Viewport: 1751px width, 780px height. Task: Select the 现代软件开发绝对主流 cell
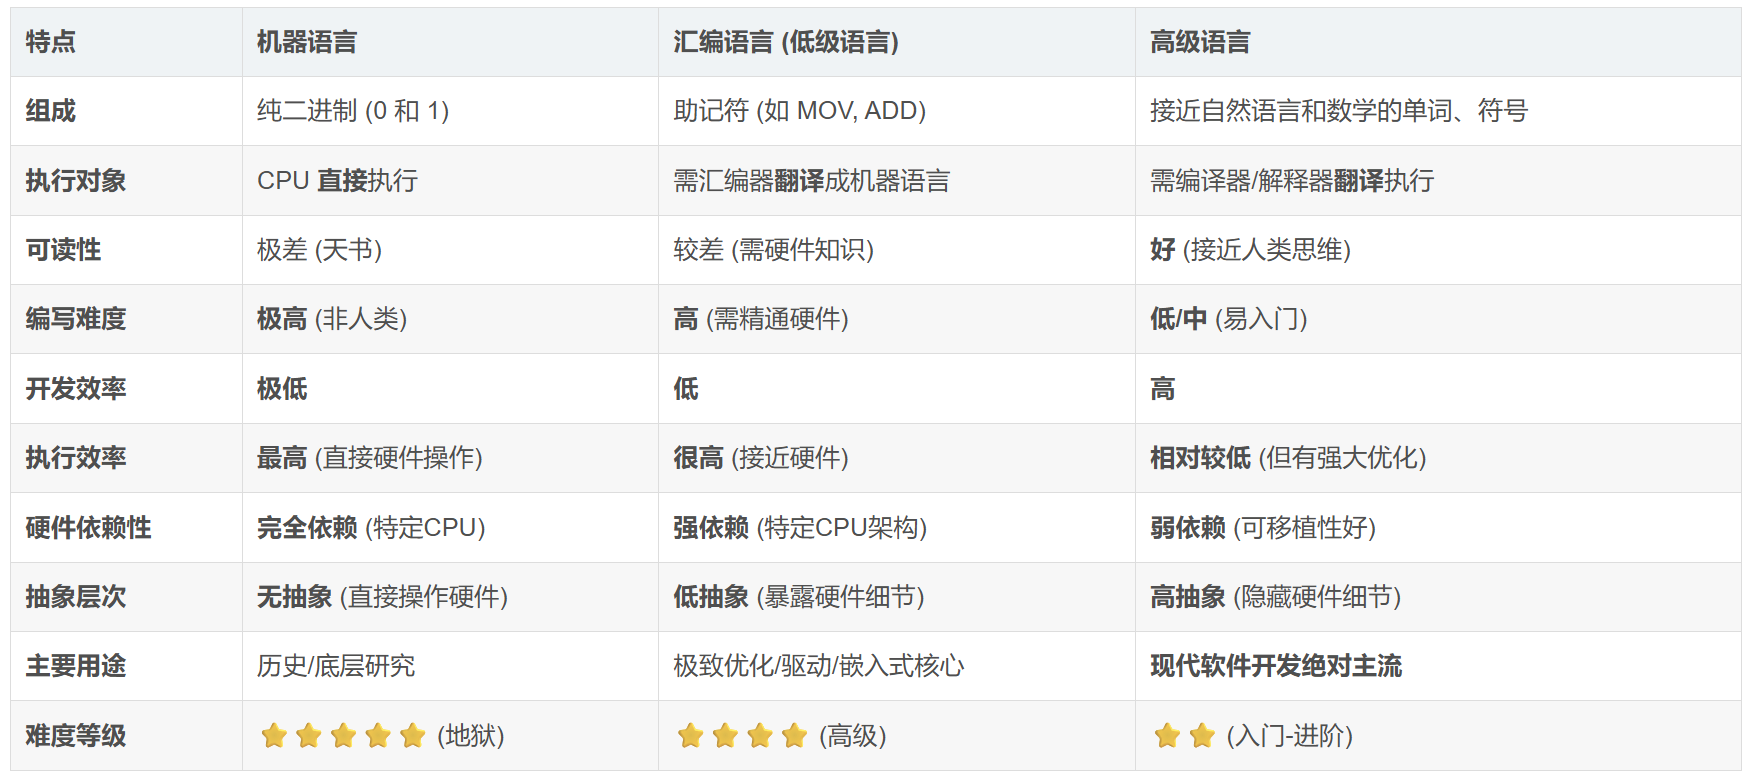(x=1276, y=666)
